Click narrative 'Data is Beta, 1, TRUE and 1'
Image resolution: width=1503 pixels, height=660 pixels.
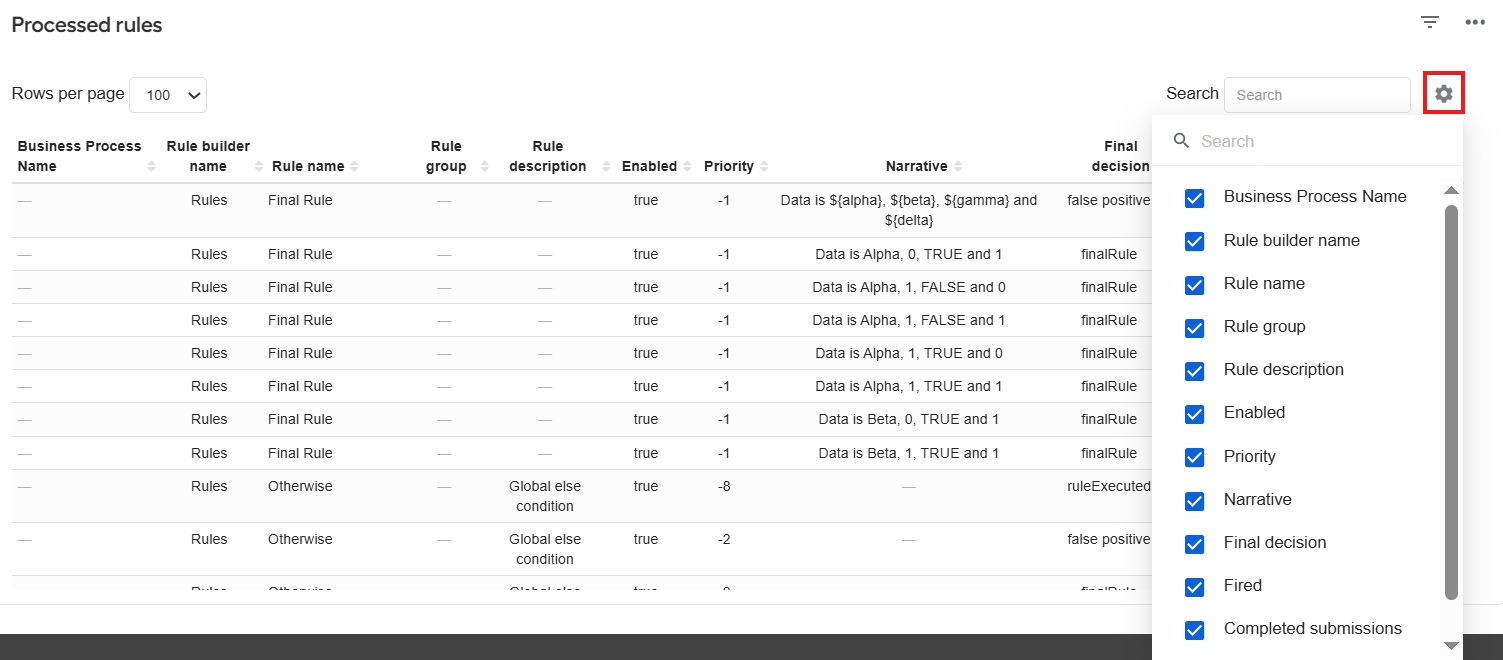point(909,453)
